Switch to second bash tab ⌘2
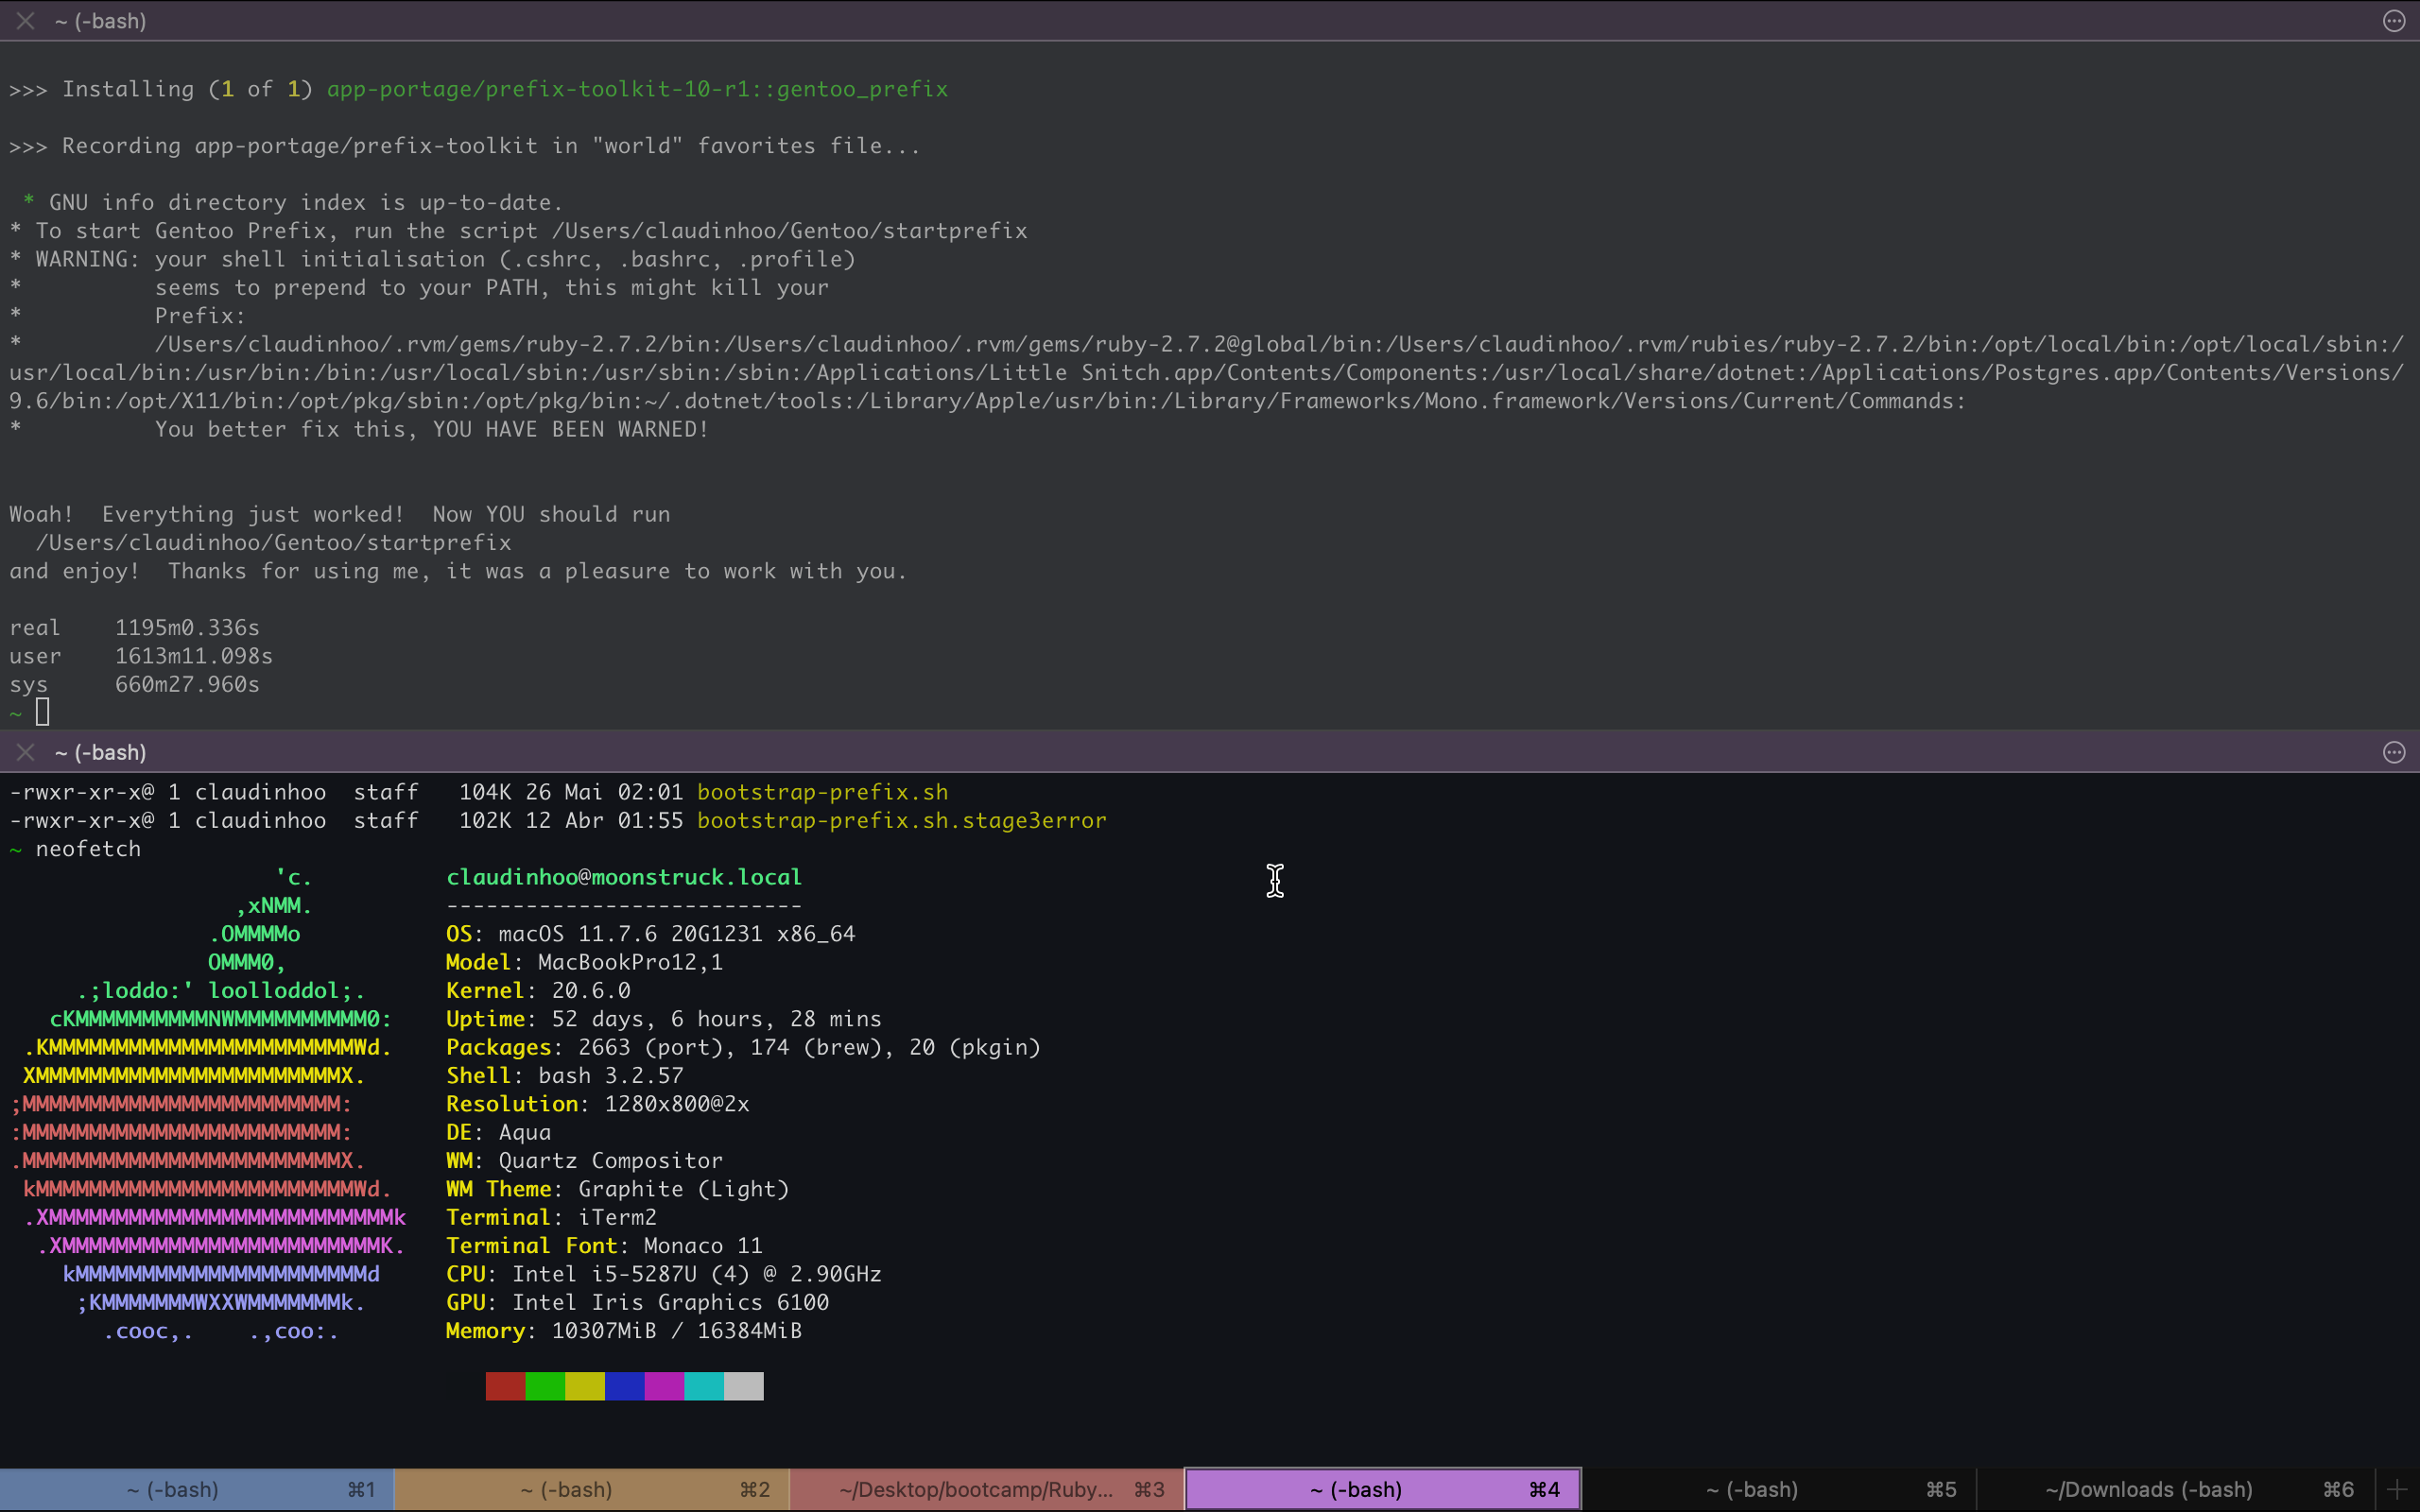 tap(590, 1489)
